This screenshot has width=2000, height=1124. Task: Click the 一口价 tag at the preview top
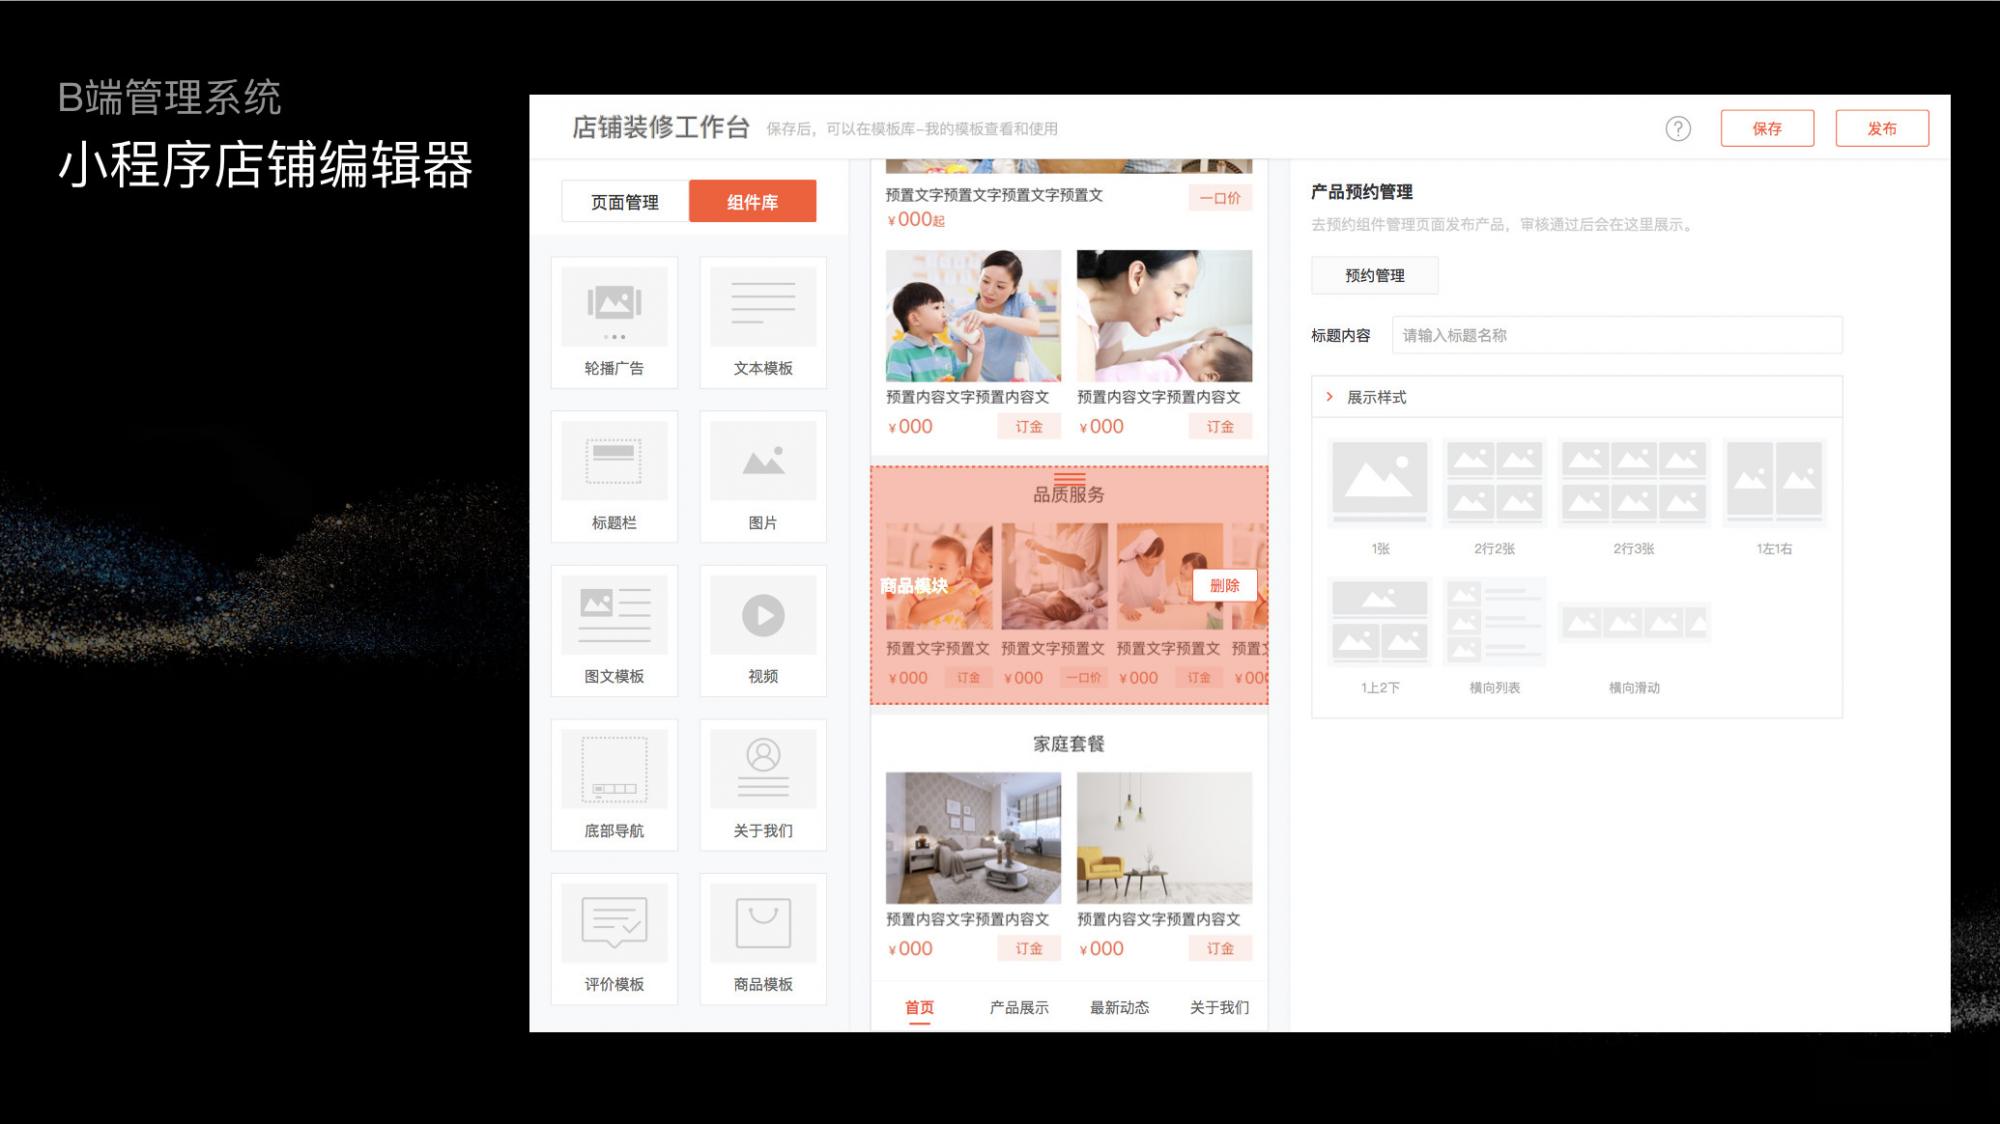click(x=1220, y=198)
